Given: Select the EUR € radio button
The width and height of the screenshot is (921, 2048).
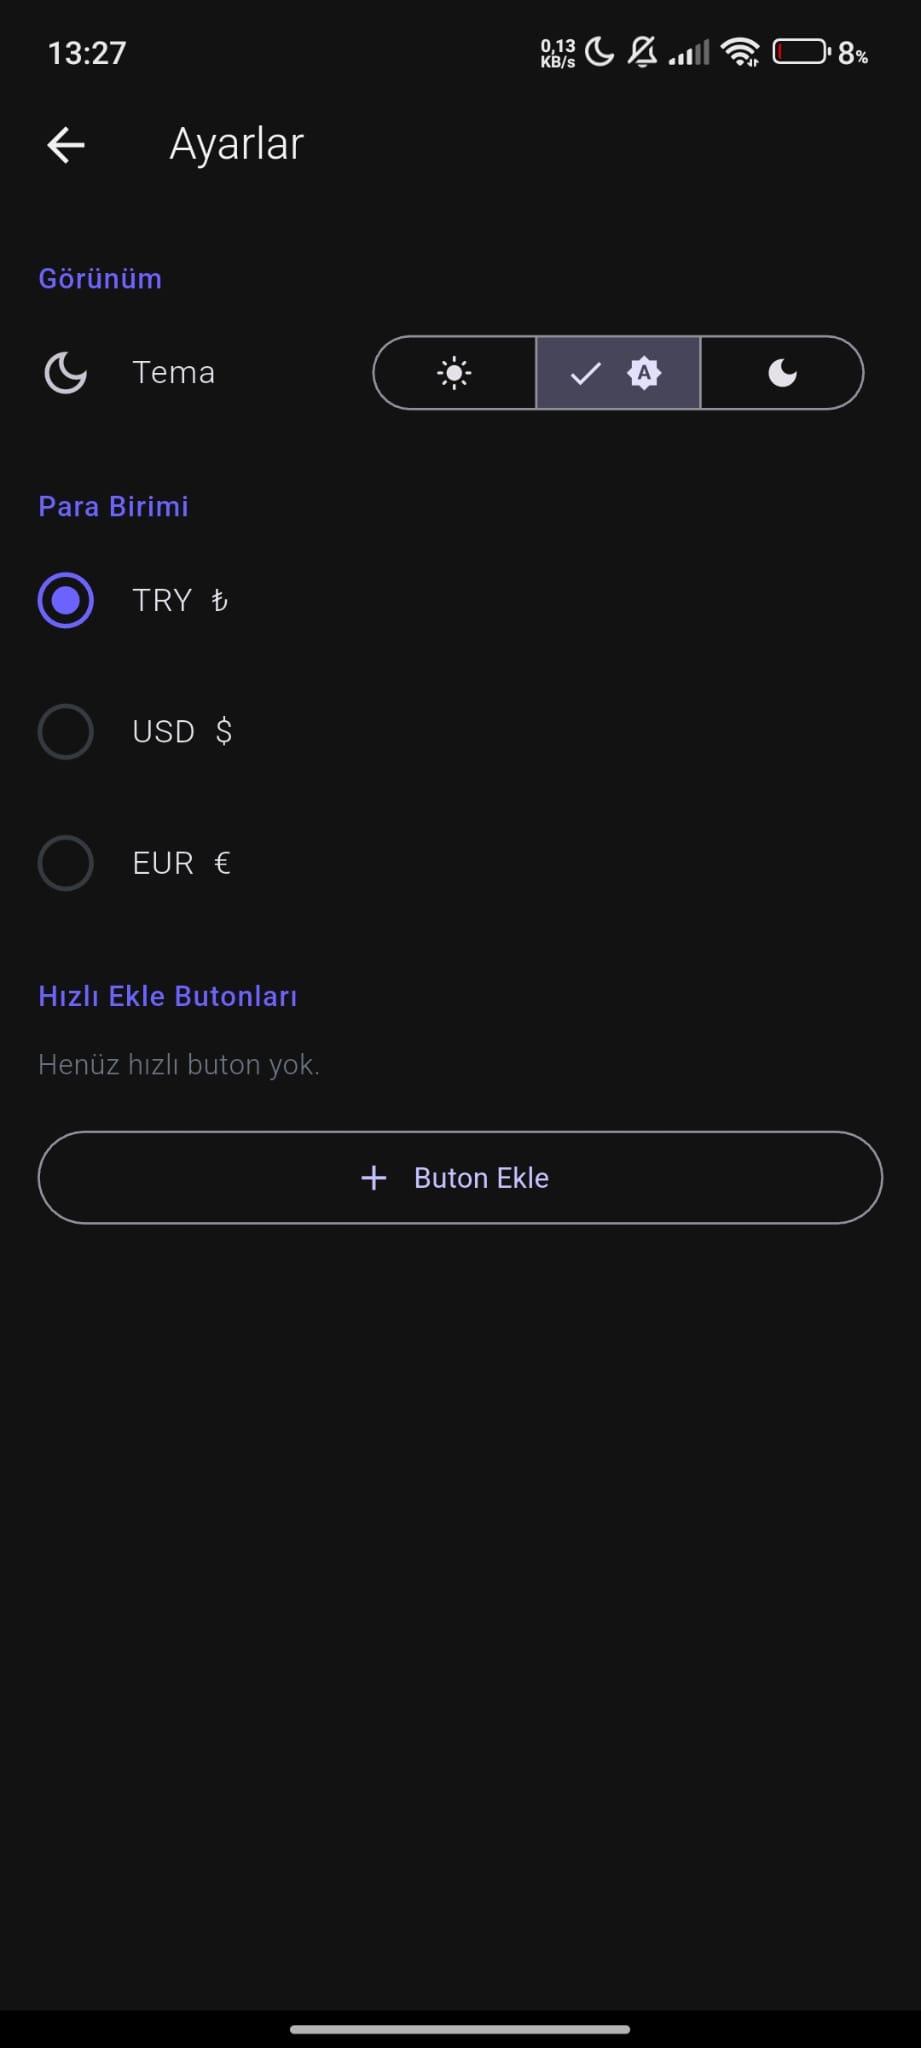Looking at the screenshot, I should pyautogui.click(x=66, y=863).
